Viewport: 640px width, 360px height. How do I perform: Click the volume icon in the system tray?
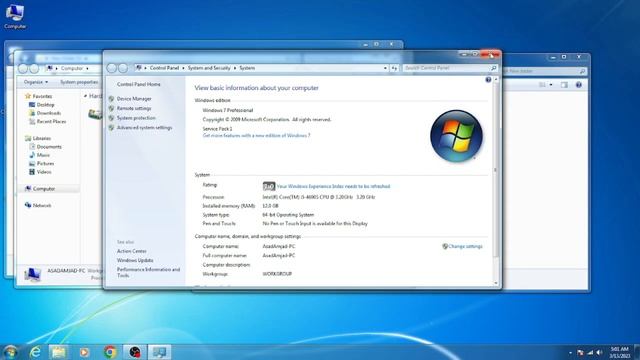[599, 352]
